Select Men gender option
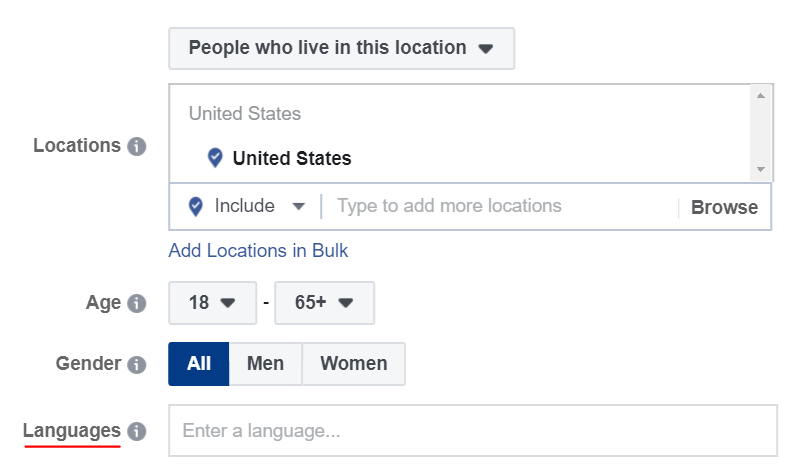The width and height of the screenshot is (791, 471). [x=265, y=364]
